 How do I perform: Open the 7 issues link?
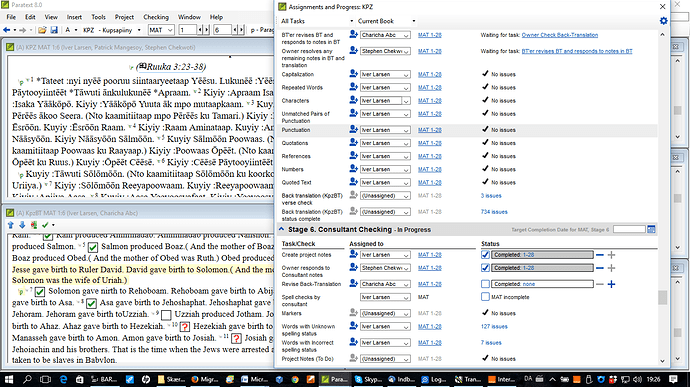point(491,343)
